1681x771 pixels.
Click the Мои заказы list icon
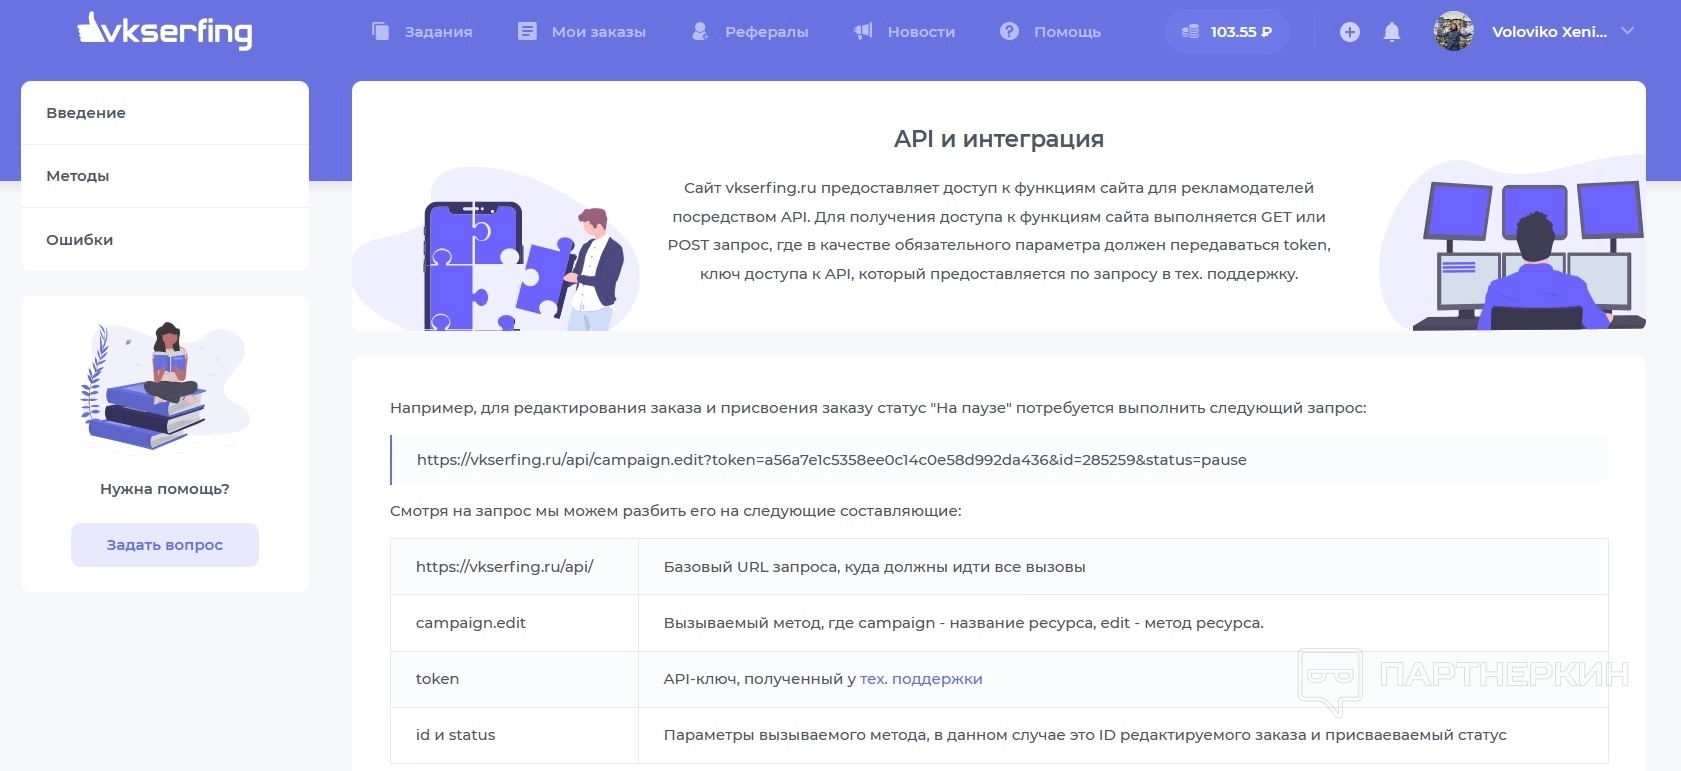coord(527,31)
